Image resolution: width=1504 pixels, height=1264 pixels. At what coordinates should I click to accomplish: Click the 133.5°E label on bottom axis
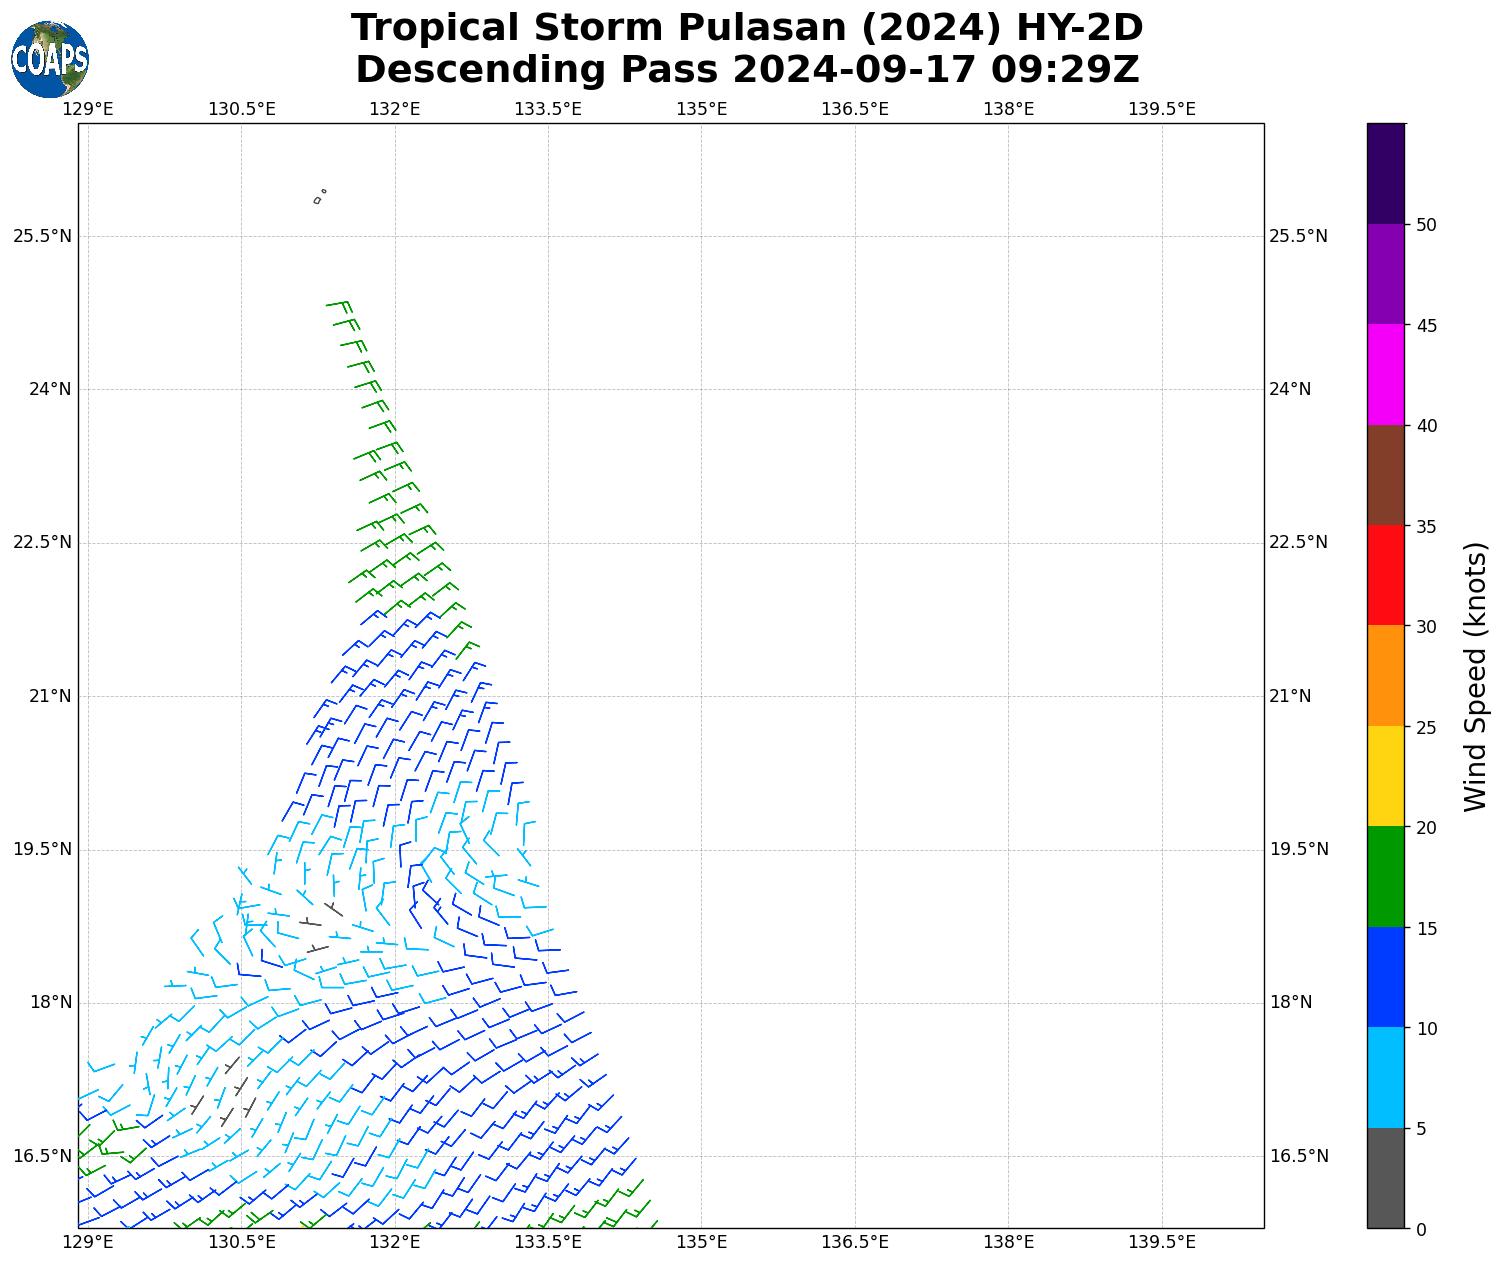[x=548, y=1243]
